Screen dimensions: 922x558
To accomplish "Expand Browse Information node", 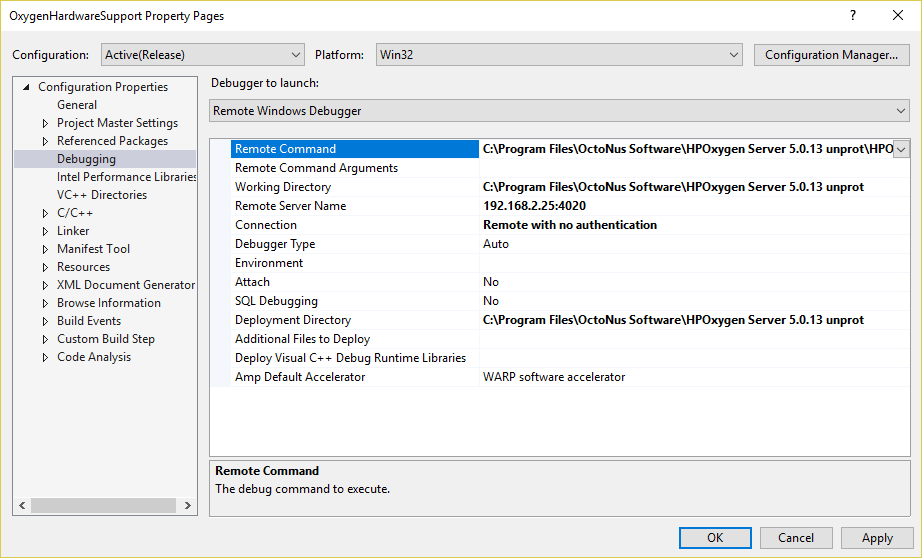I will pyautogui.click(x=45, y=303).
